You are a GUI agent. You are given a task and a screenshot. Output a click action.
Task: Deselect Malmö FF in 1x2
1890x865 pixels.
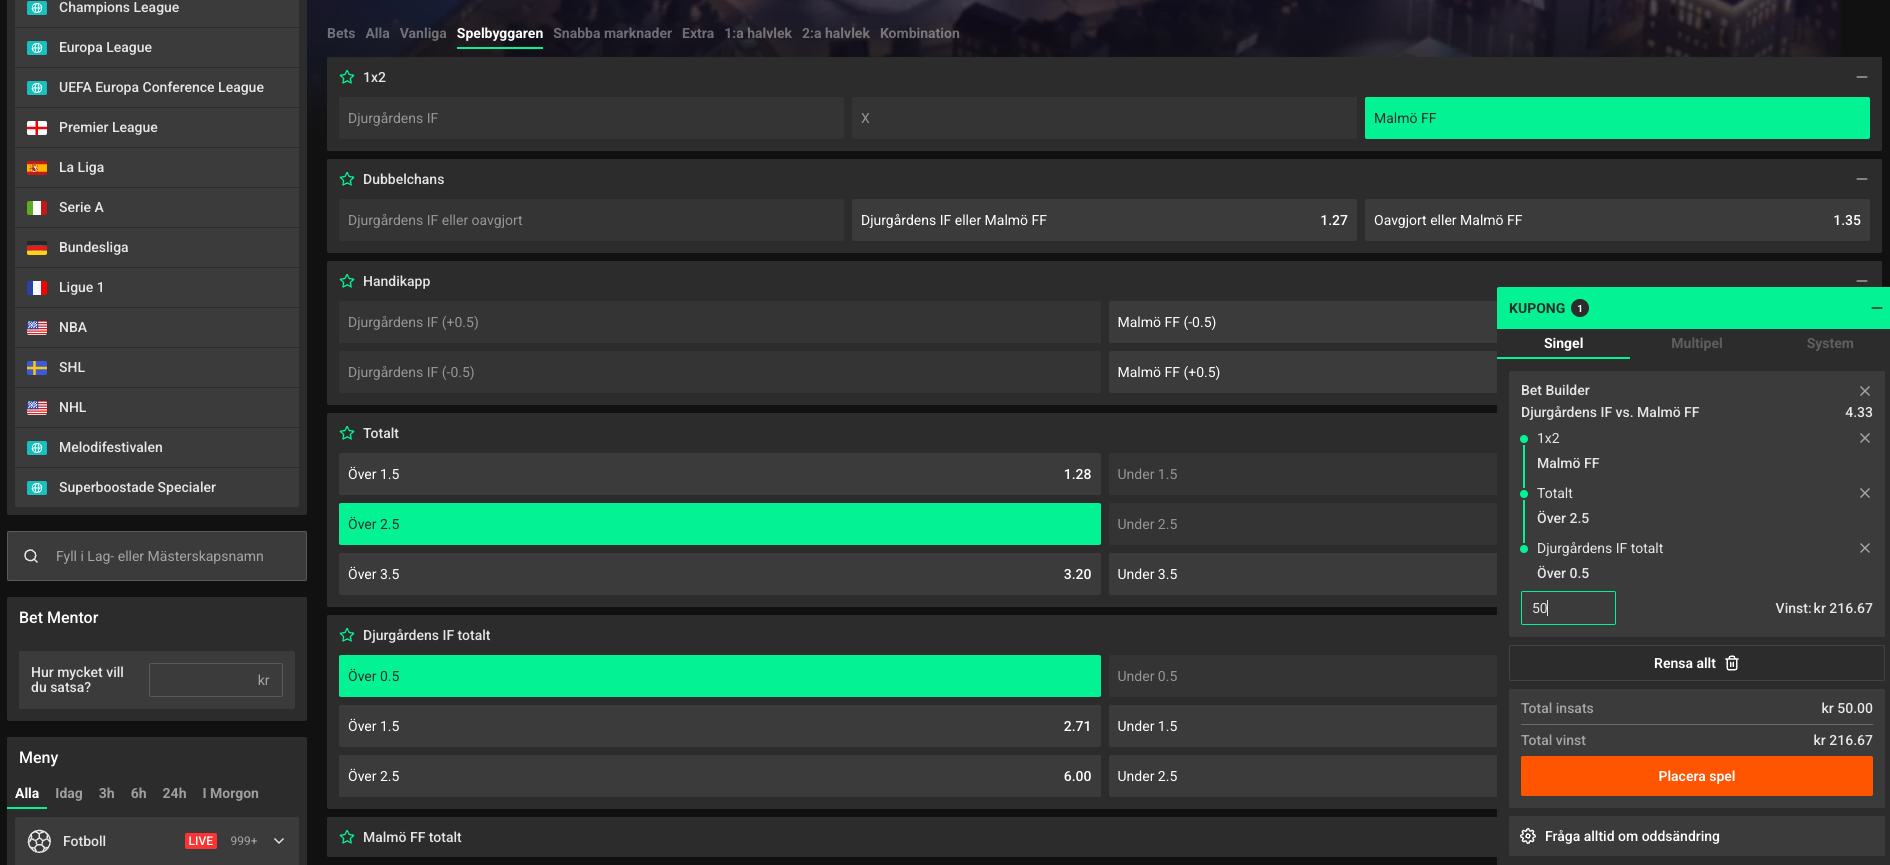tap(1617, 118)
